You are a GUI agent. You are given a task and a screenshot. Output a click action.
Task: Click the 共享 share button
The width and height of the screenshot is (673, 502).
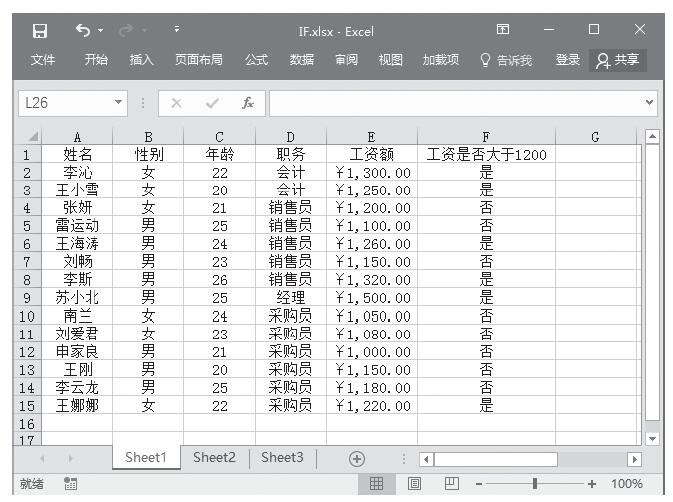(x=617, y=60)
